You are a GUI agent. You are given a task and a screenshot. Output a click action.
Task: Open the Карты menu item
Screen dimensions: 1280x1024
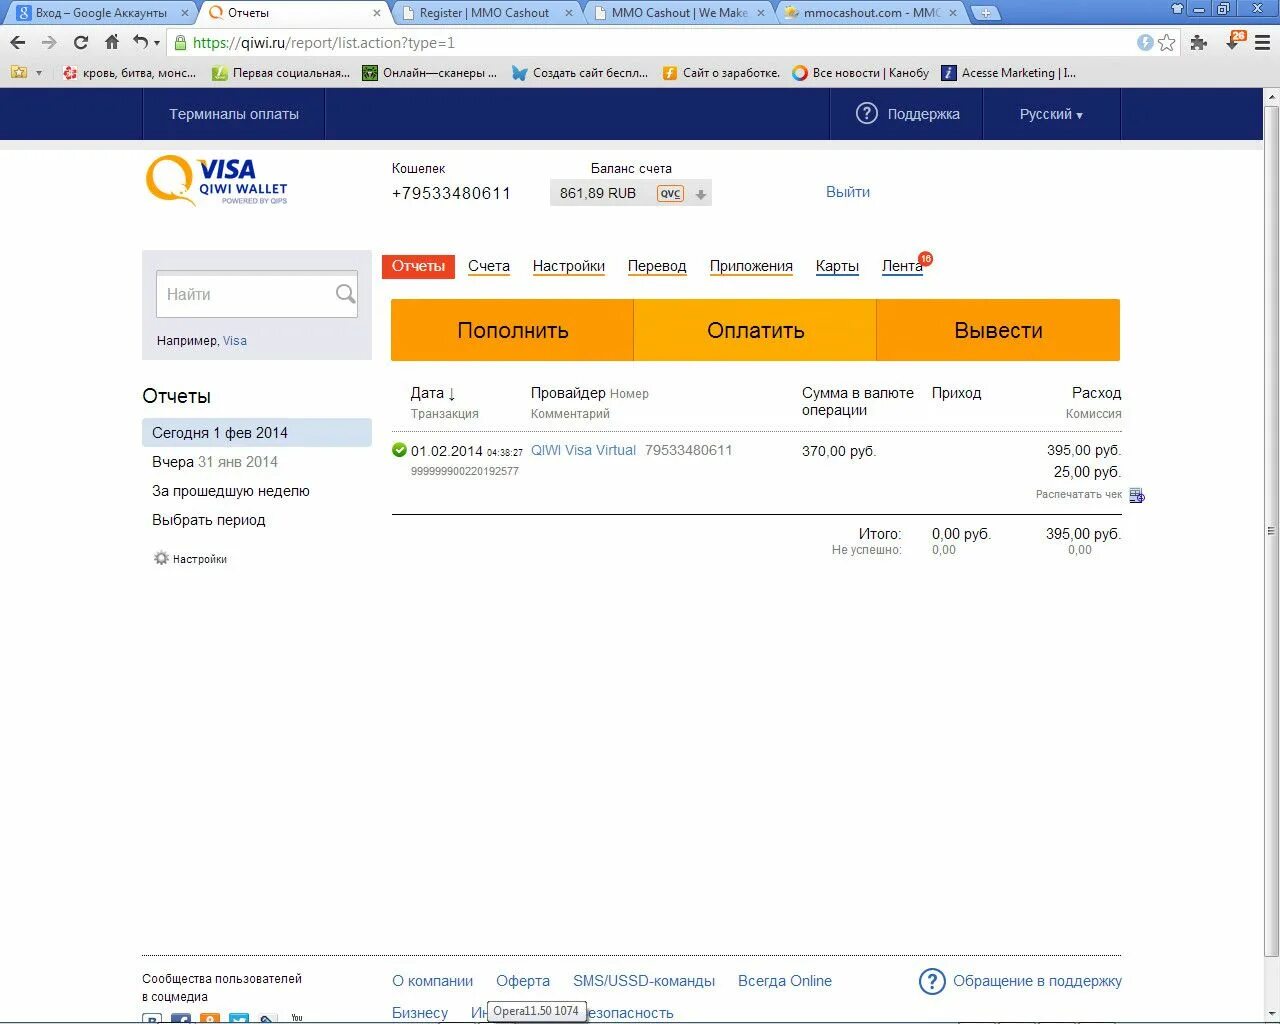[837, 266]
